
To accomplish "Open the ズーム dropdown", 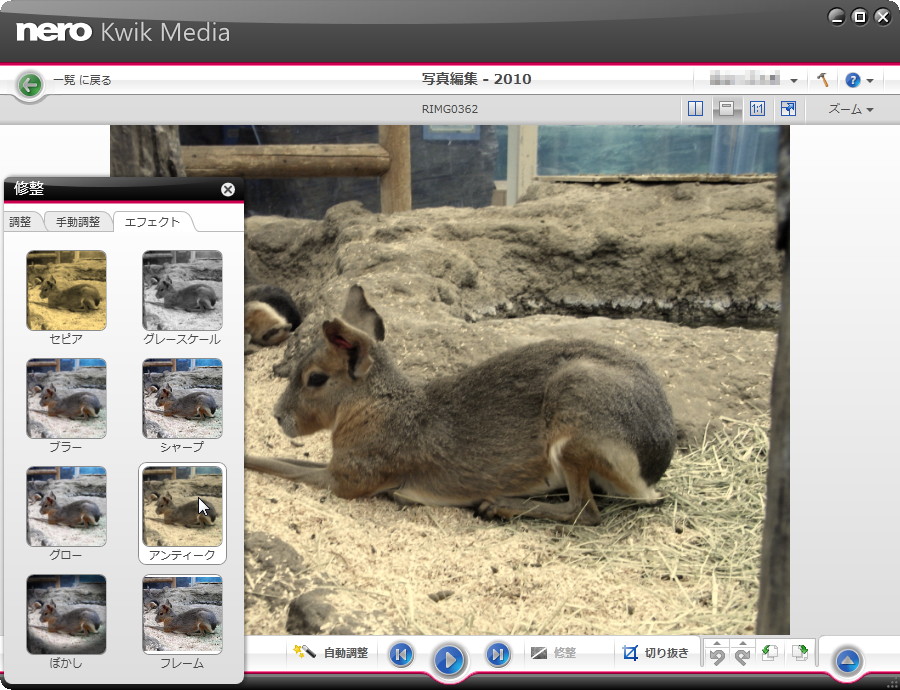I will point(851,109).
